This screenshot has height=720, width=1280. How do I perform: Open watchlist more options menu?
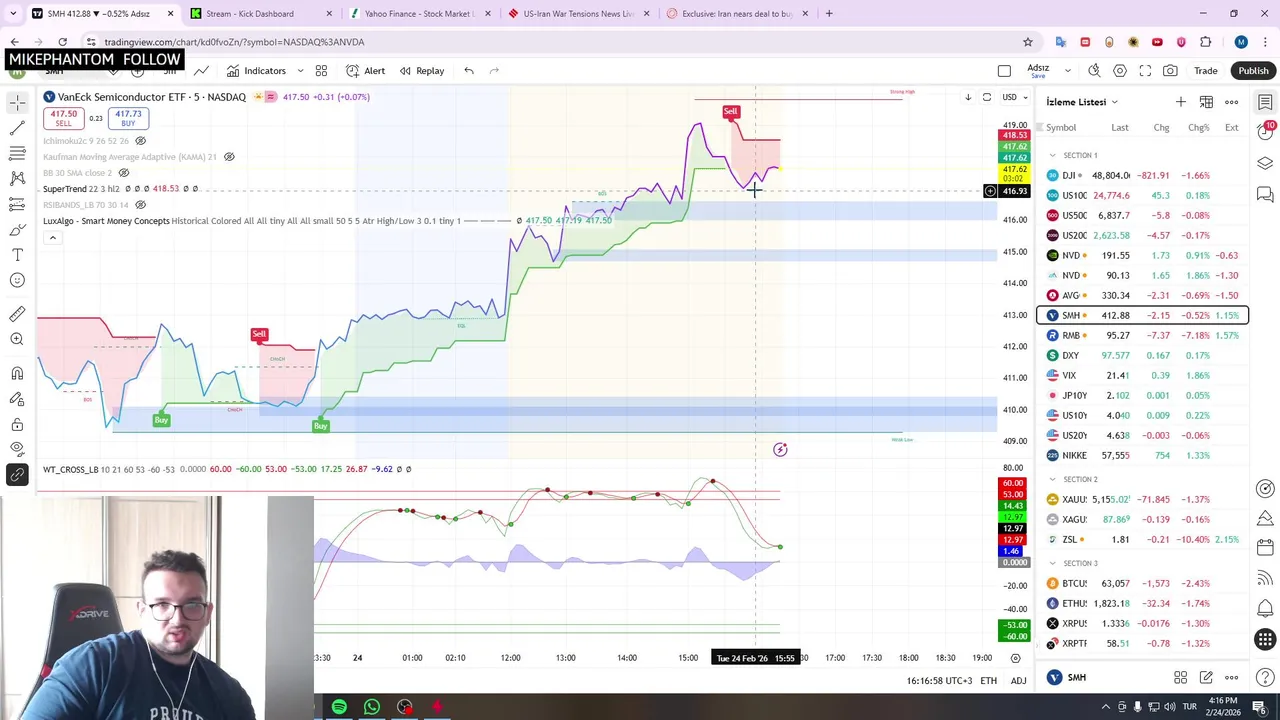point(1232,102)
